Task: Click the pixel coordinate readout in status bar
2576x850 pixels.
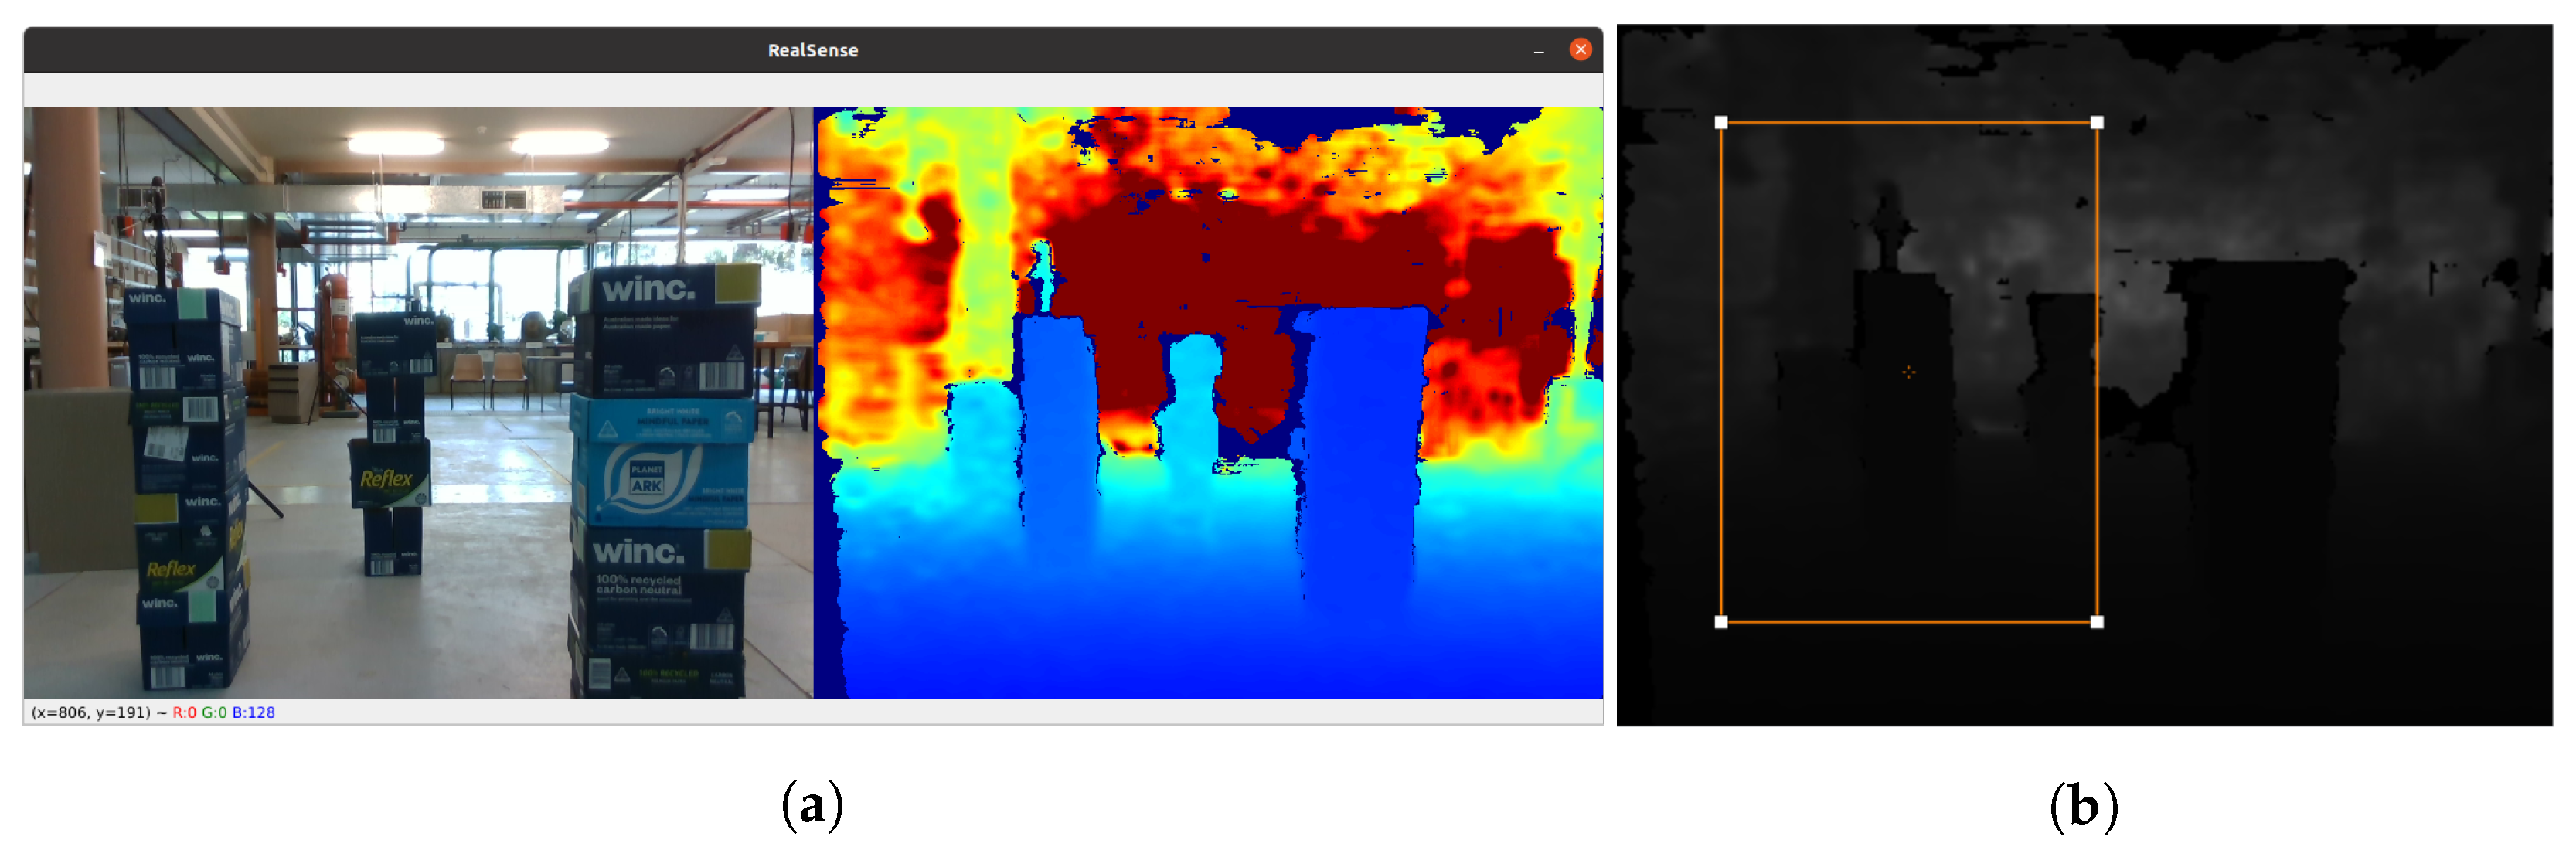Action: (x=90, y=712)
